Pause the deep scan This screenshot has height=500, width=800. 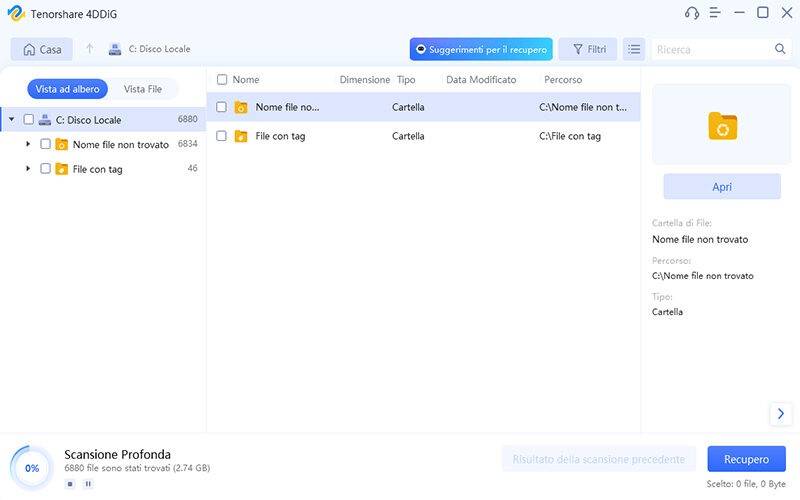click(x=88, y=484)
